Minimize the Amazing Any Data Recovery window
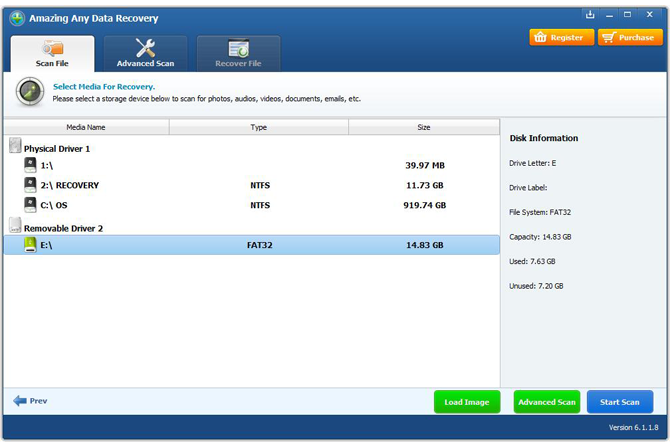The image size is (670, 447). tap(609, 15)
